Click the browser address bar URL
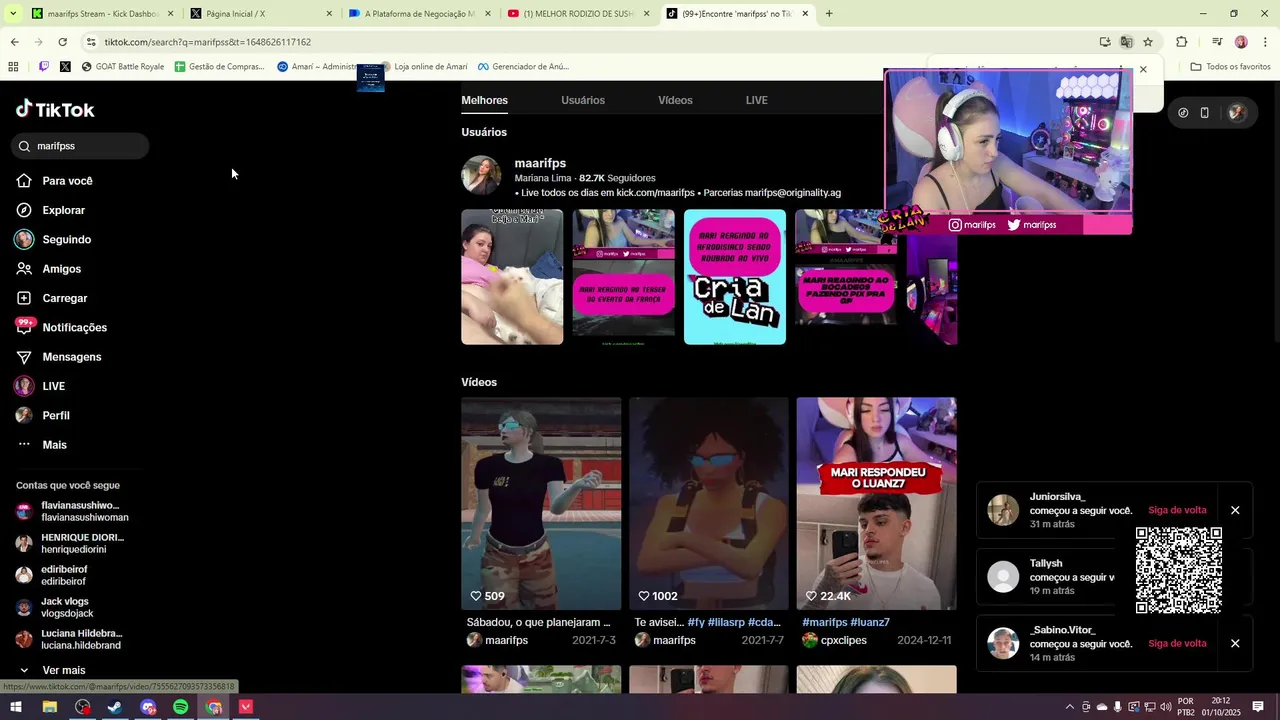 coord(208,42)
